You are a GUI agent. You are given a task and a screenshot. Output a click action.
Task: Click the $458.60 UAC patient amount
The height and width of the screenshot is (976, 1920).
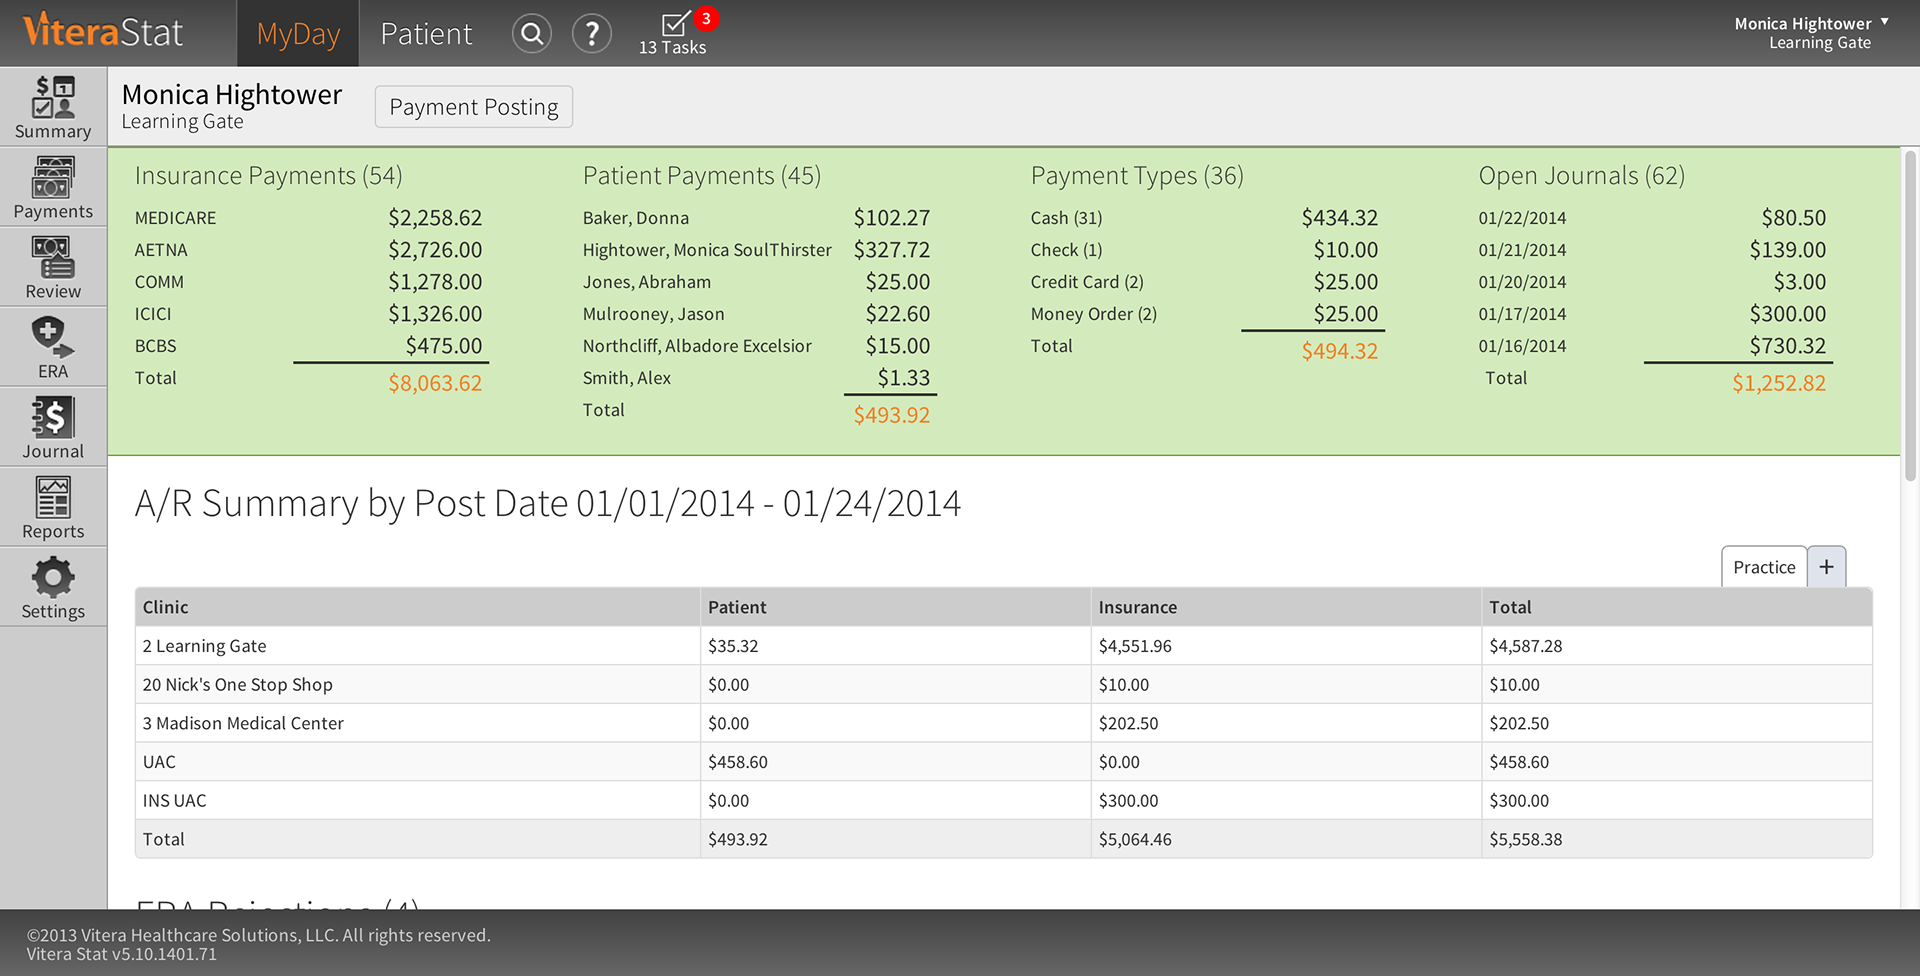pos(896,762)
